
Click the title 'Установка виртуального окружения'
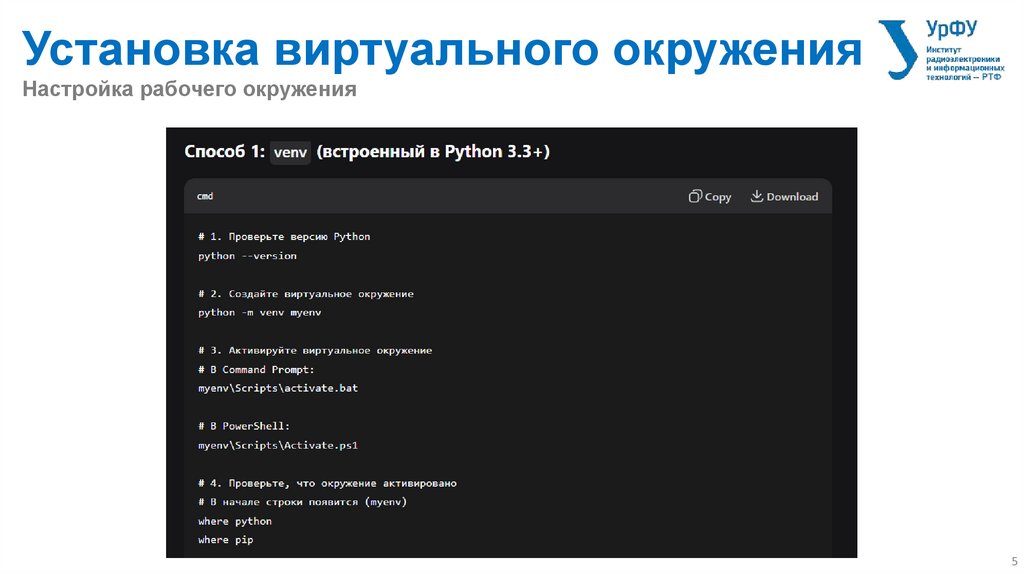click(x=441, y=49)
